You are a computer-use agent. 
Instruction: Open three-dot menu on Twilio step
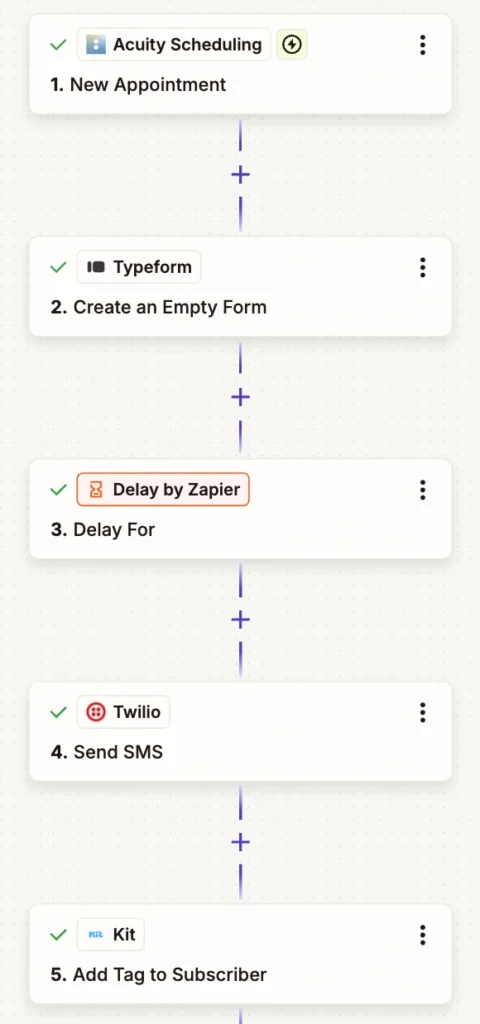[x=423, y=712]
